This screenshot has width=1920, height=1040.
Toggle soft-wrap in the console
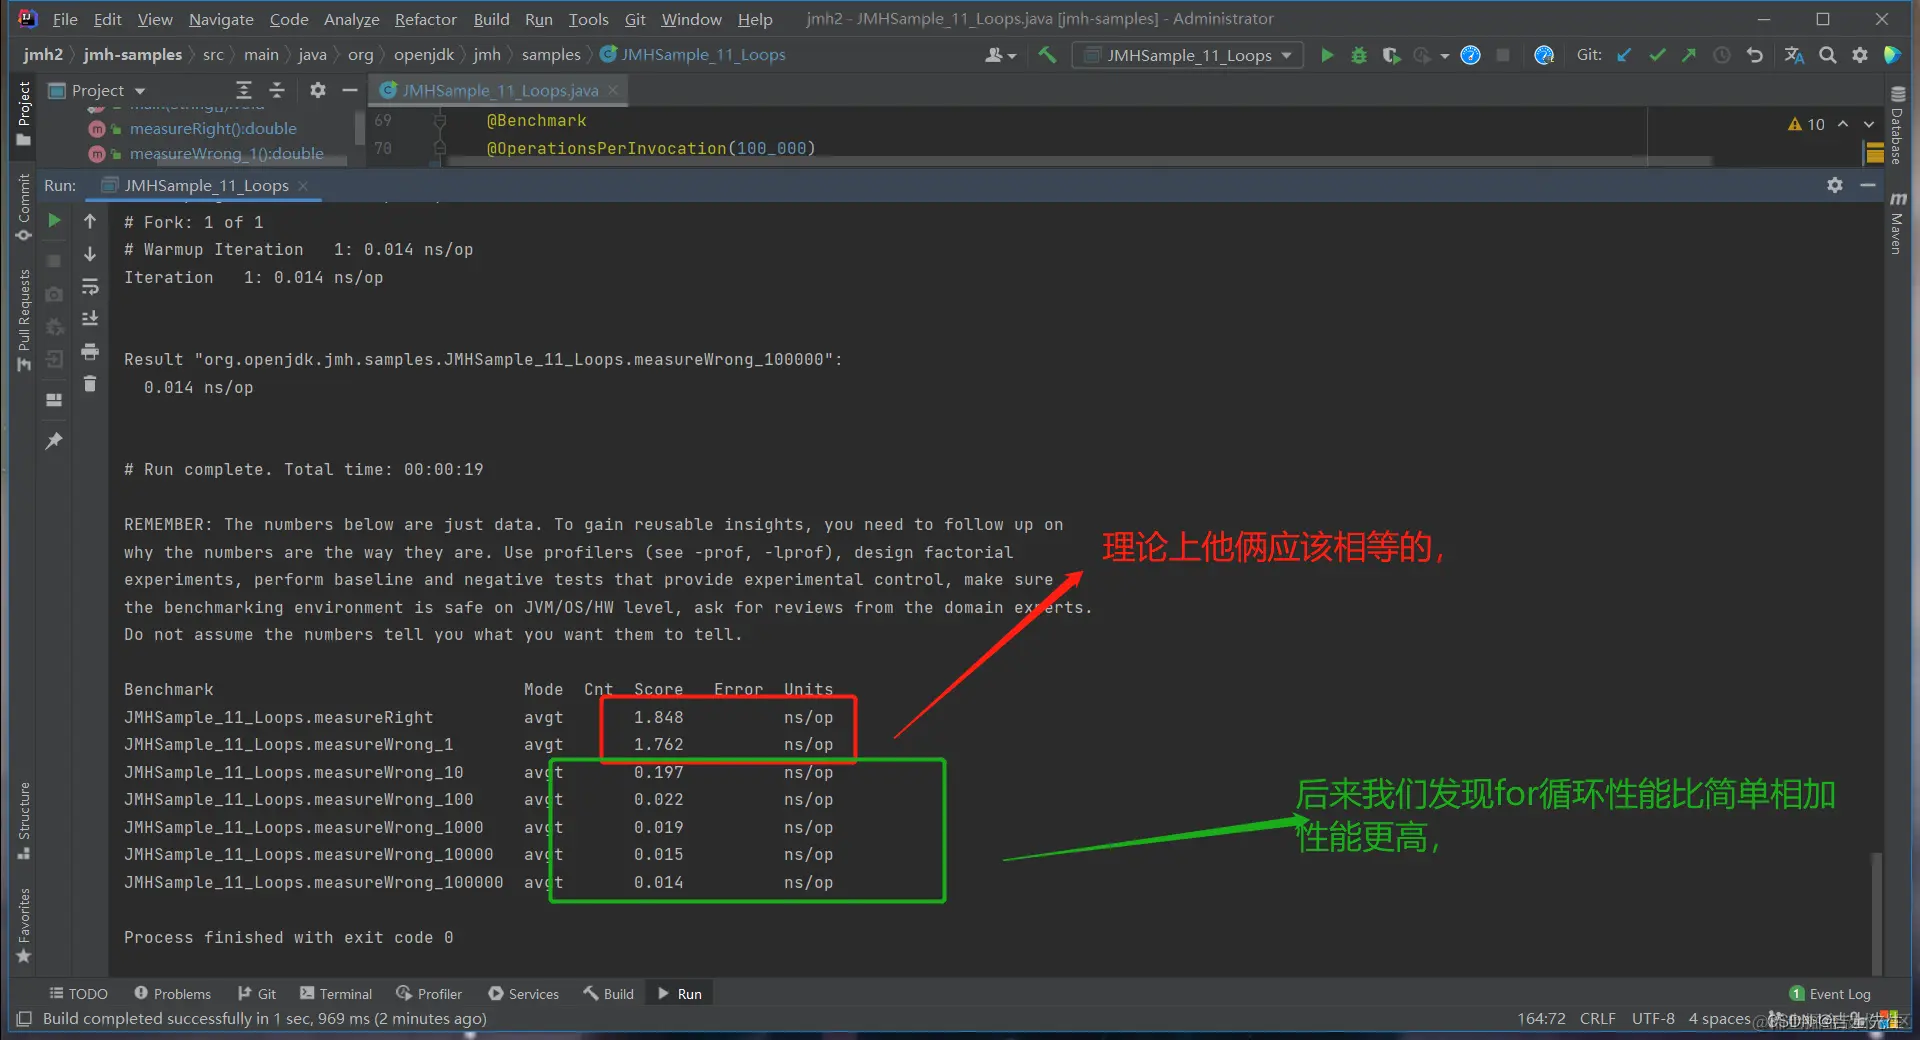pos(90,287)
